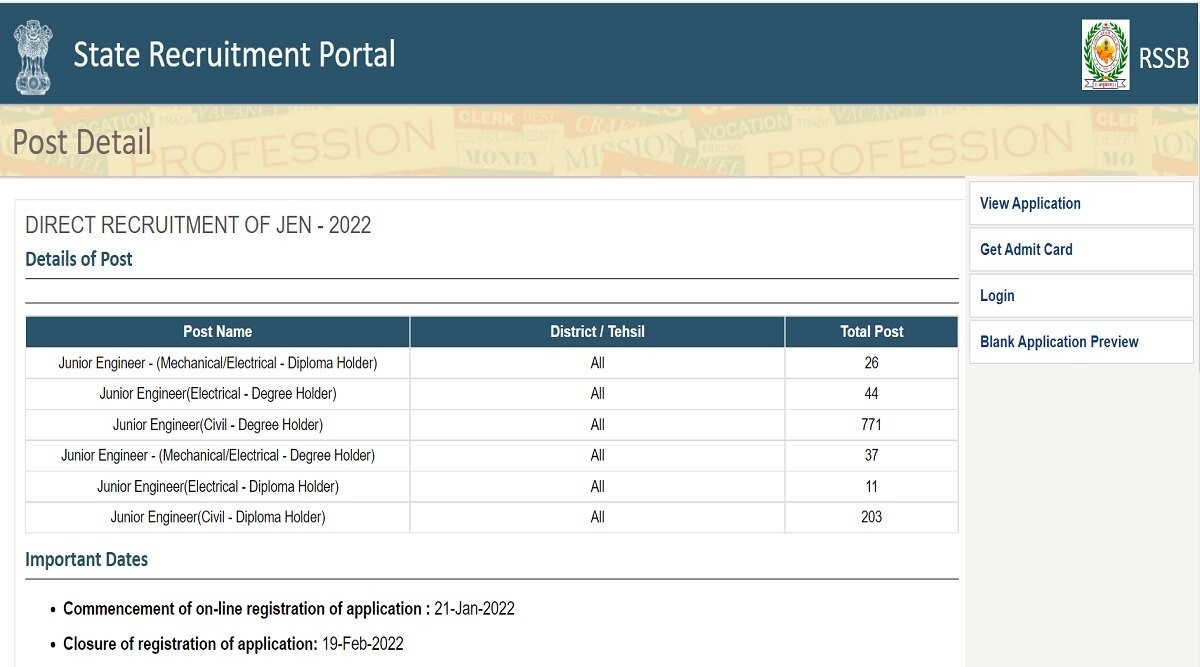This screenshot has width=1200, height=667.
Task: Select Junior Engineer(Electrical - Degree Holder) post
Action: coord(217,393)
